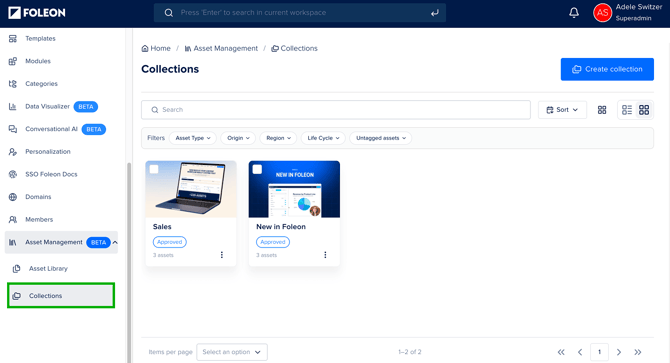Image resolution: width=670 pixels, height=363 pixels.
Task: Click the Modules sidebar icon
Action: (13, 61)
